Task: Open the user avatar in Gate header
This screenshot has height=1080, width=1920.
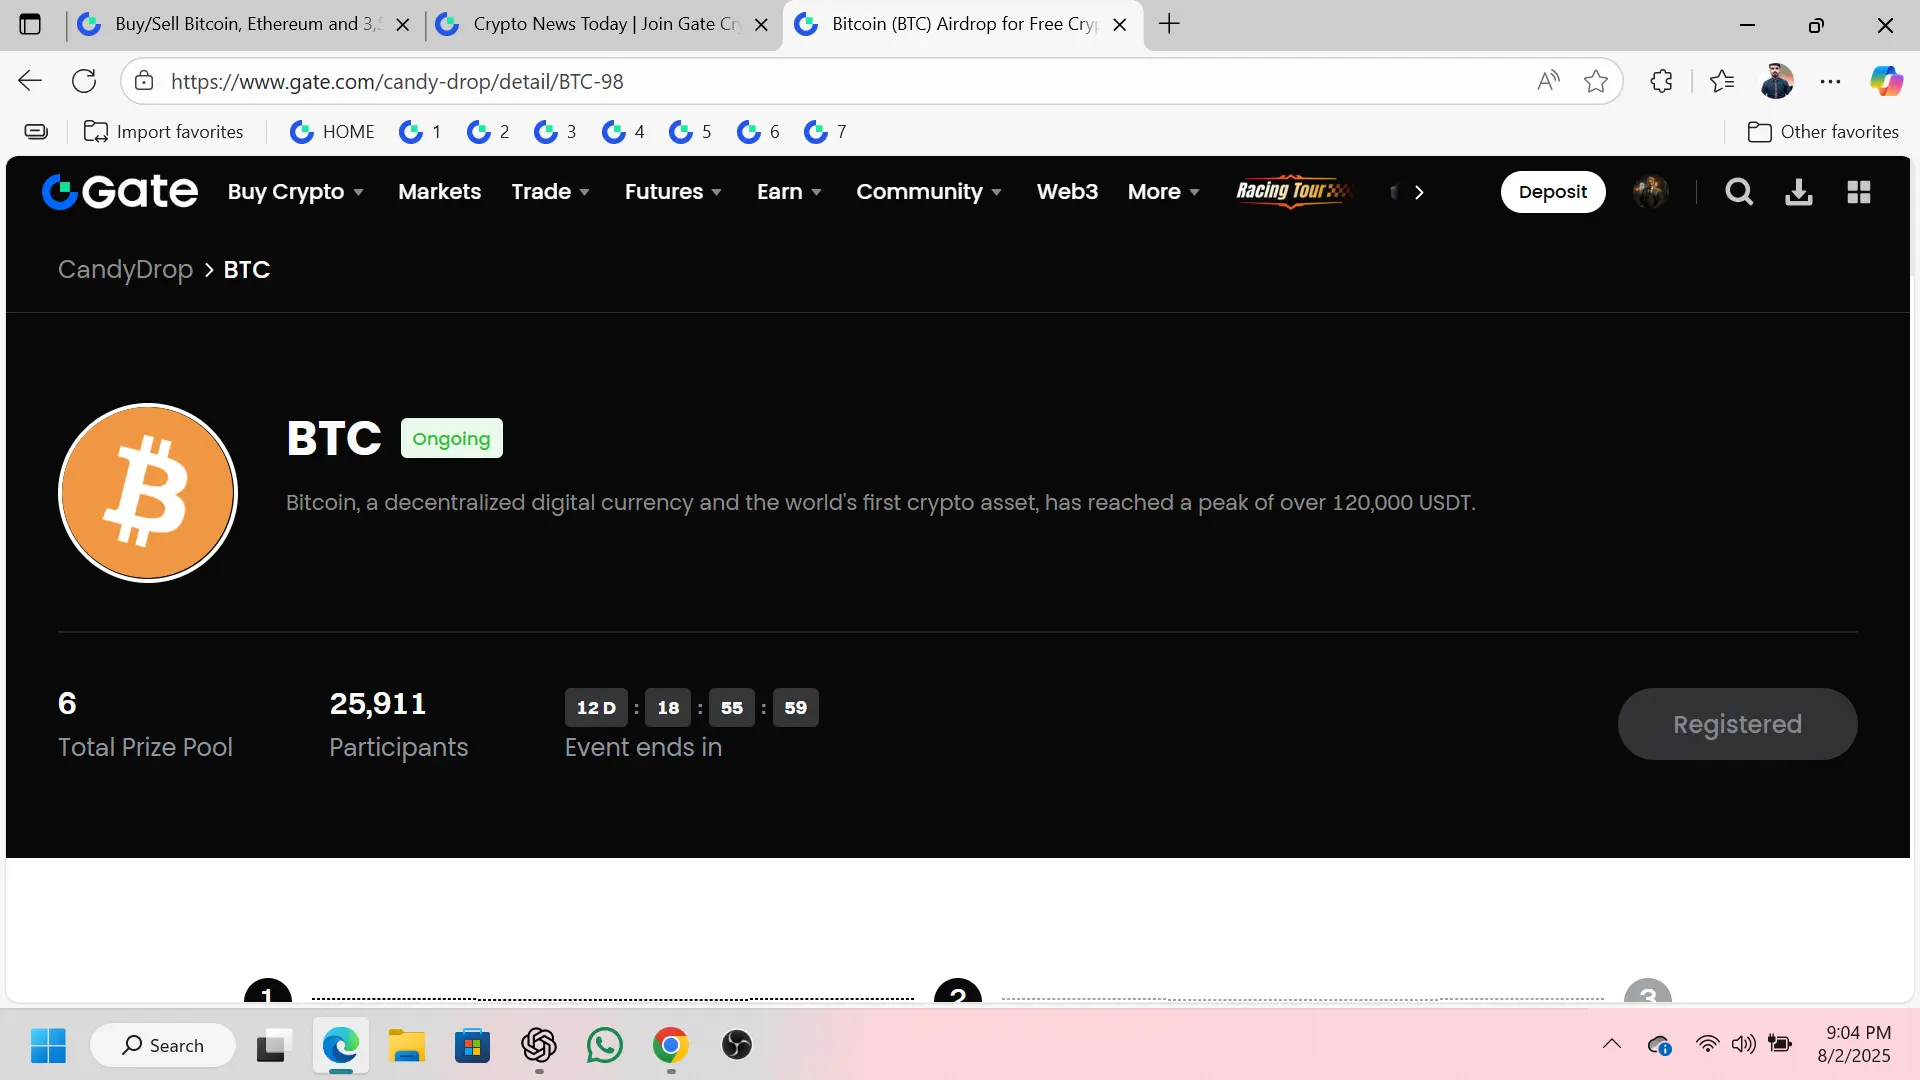Action: (1650, 192)
